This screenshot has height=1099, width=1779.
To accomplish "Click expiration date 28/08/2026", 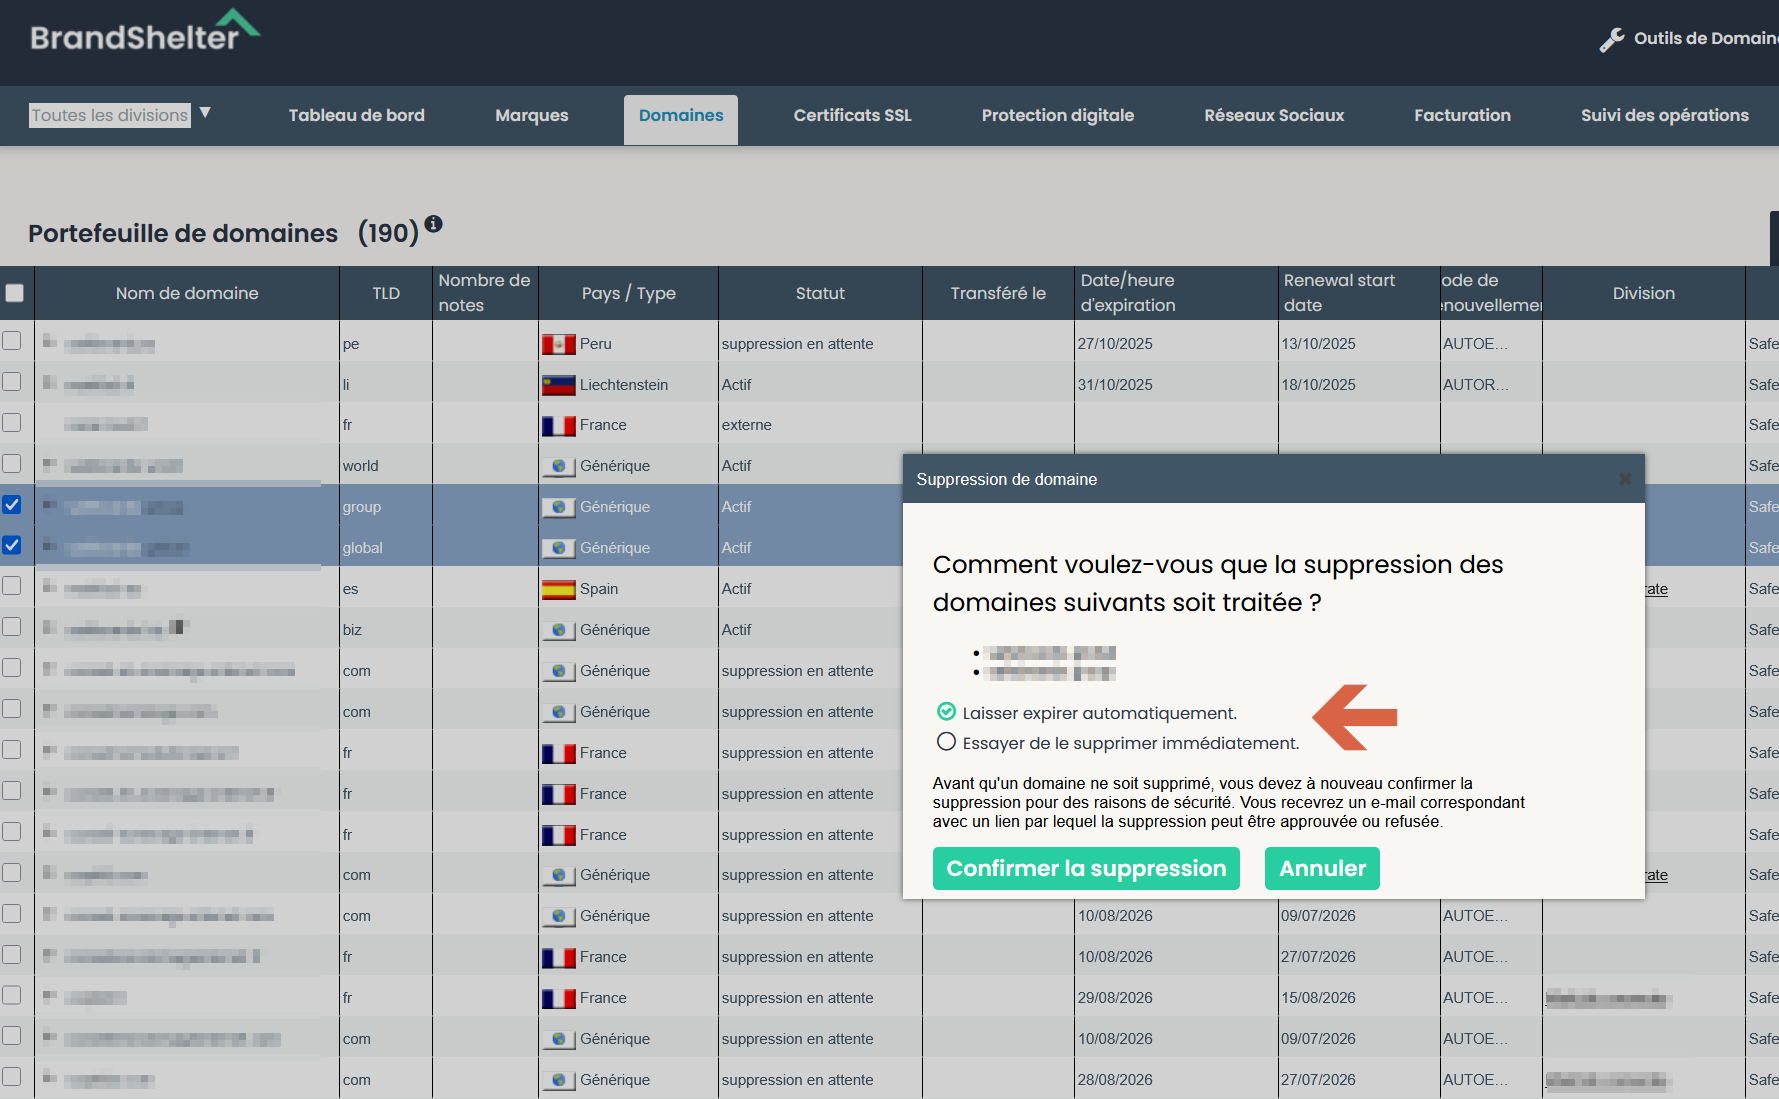I will (1115, 1080).
